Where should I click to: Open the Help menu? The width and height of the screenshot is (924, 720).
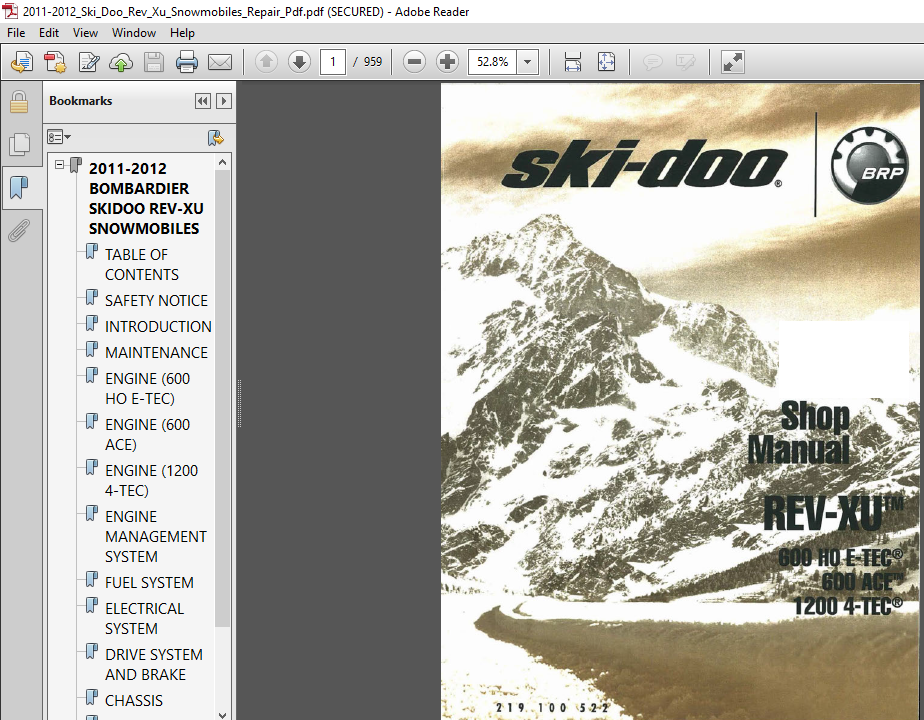coord(182,32)
